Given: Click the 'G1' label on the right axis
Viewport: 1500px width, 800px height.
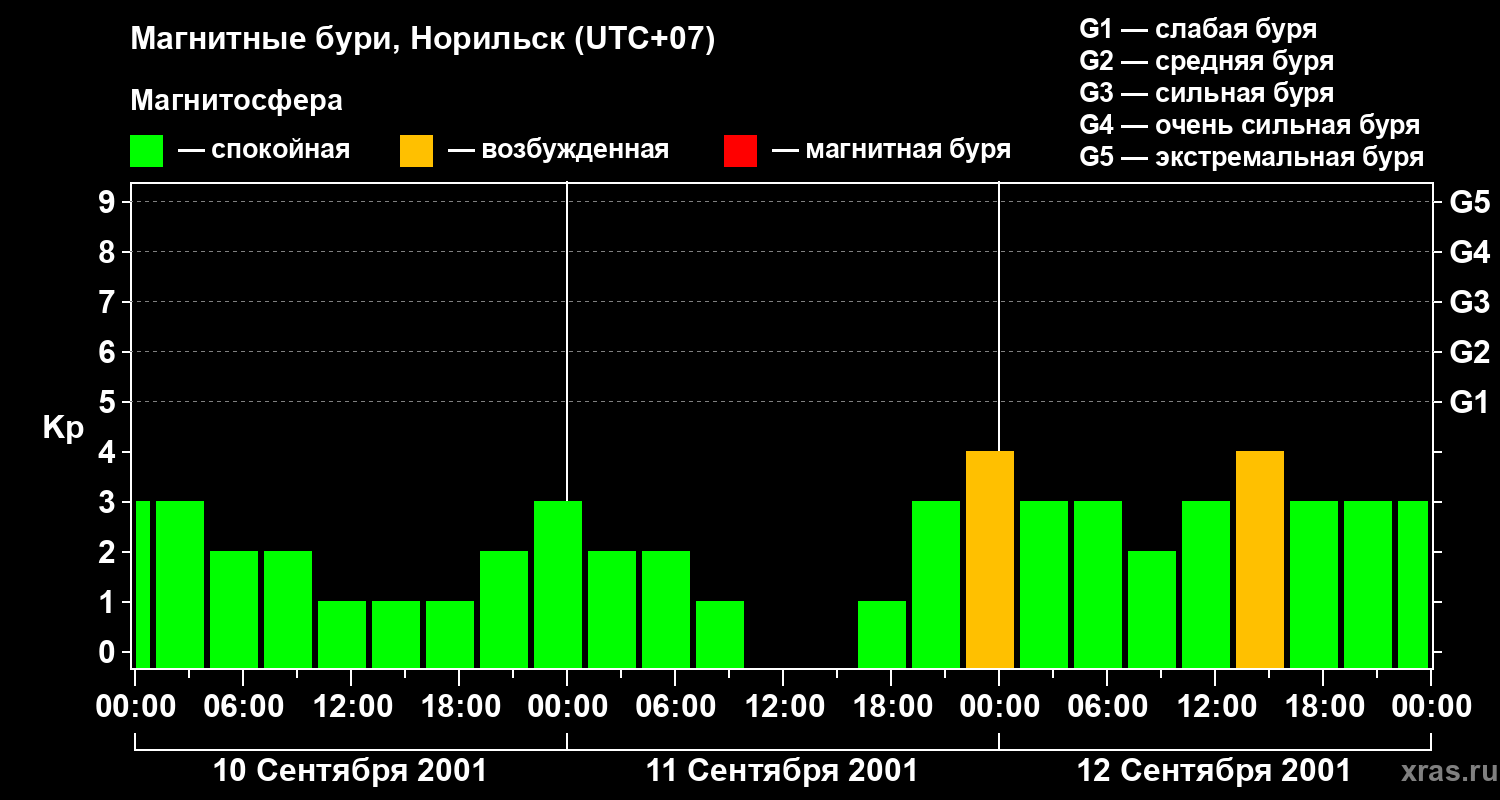Looking at the screenshot, I should (x=1469, y=402).
